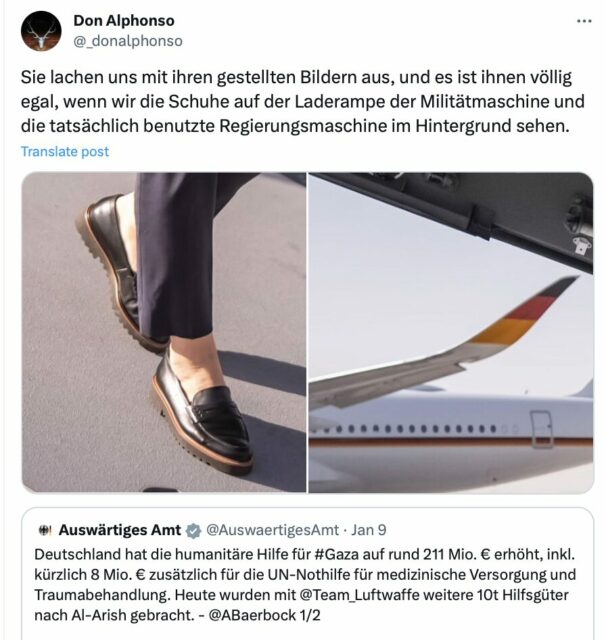Open the Don Alphonso display name
The width and height of the screenshot is (606, 640).
(124, 20)
